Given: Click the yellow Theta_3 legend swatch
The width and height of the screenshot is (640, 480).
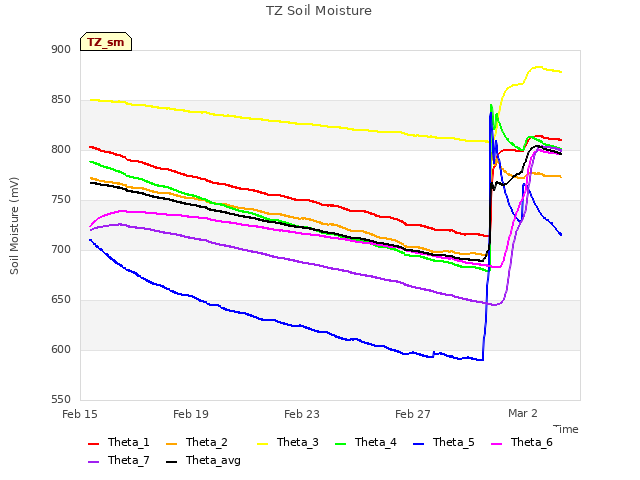Looking at the screenshot, I should (262, 444).
